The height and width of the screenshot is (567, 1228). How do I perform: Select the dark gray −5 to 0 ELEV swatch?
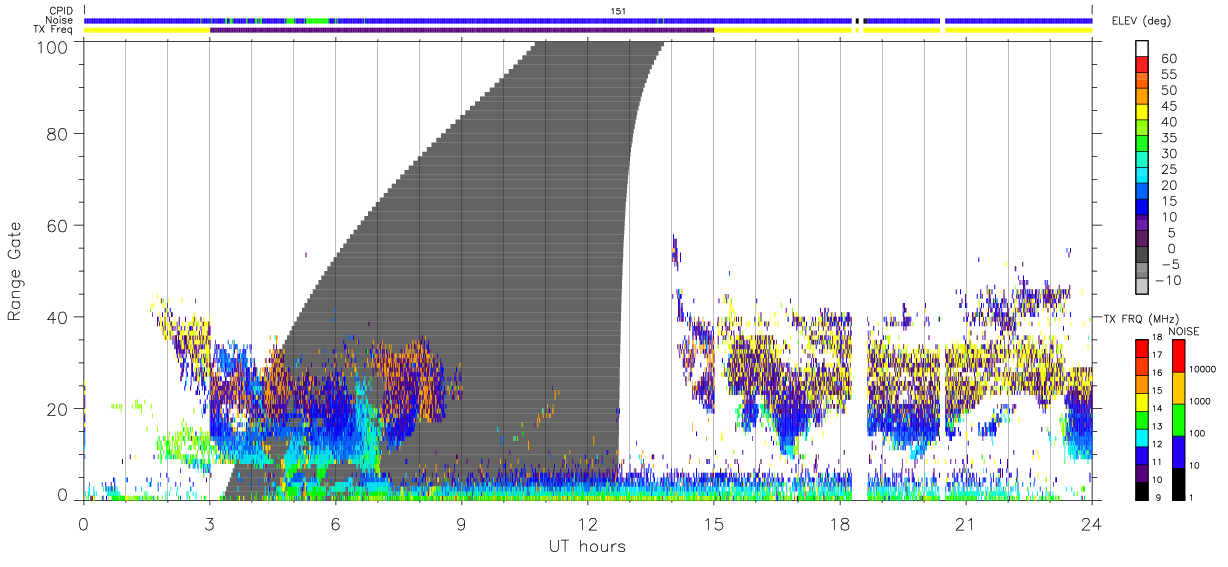(1143, 256)
